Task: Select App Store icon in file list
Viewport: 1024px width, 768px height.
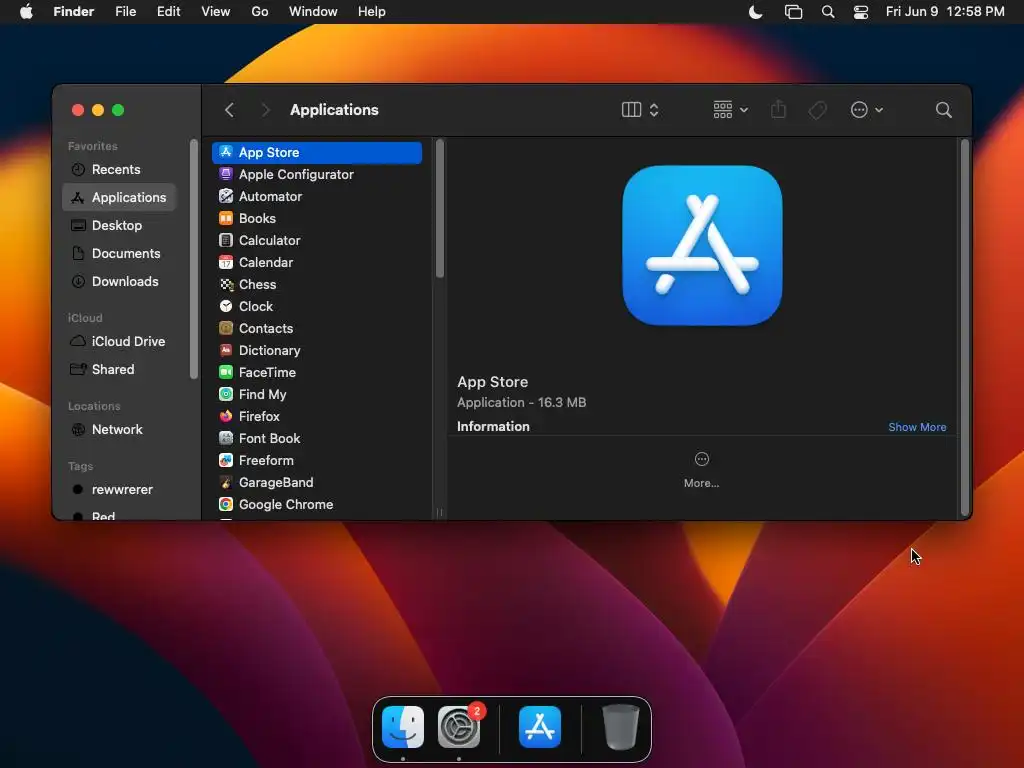Action: pos(226,152)
